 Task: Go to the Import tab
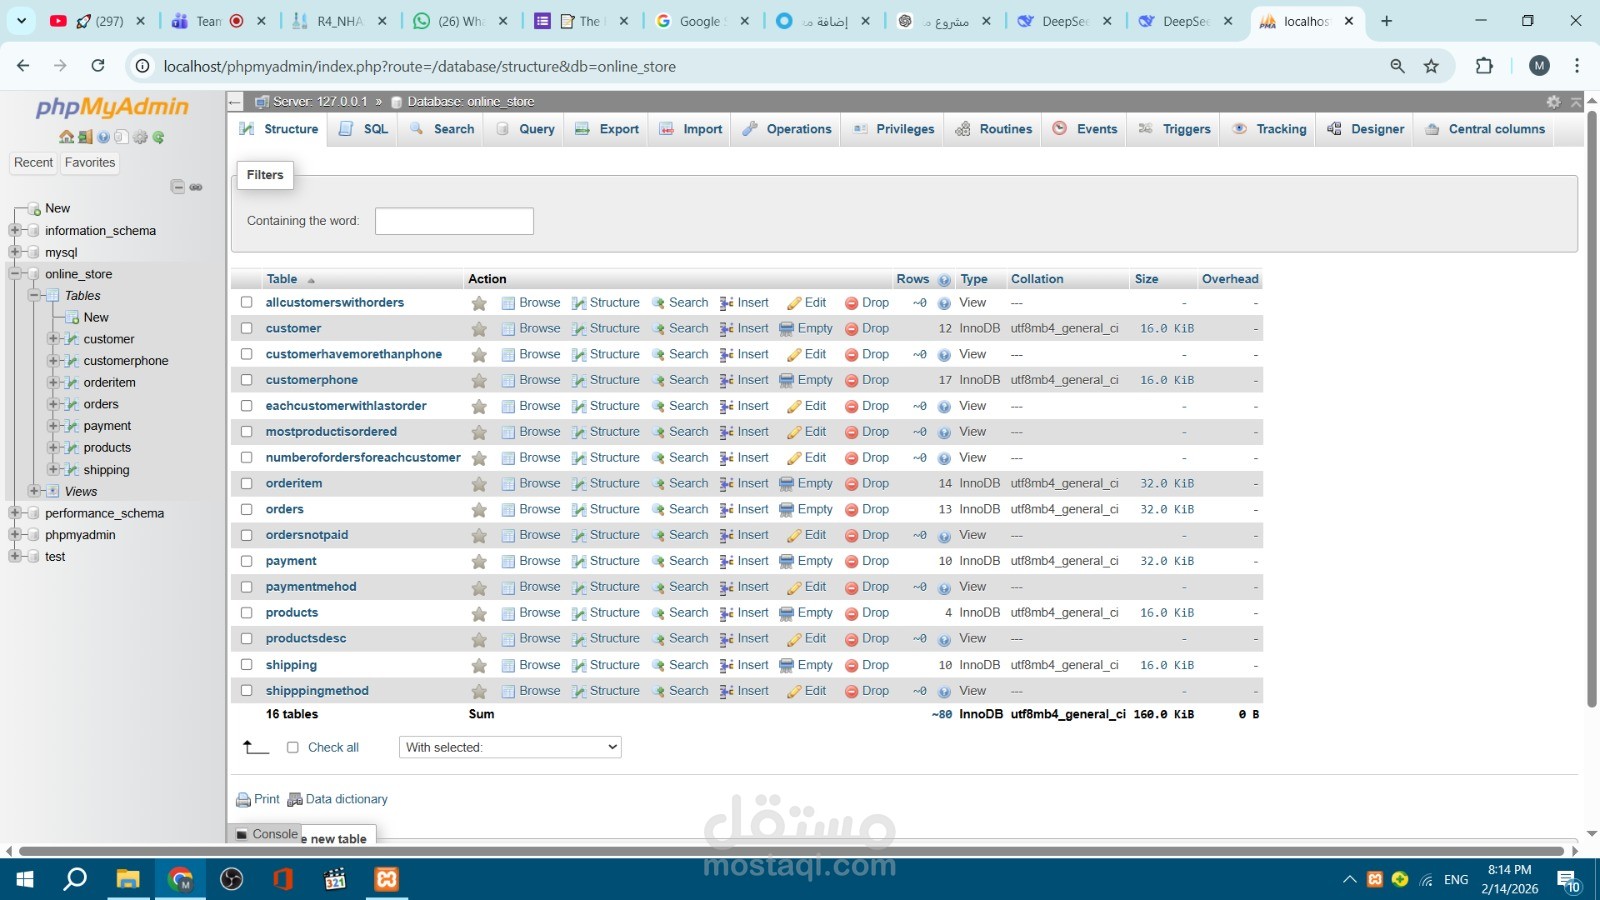690,129
